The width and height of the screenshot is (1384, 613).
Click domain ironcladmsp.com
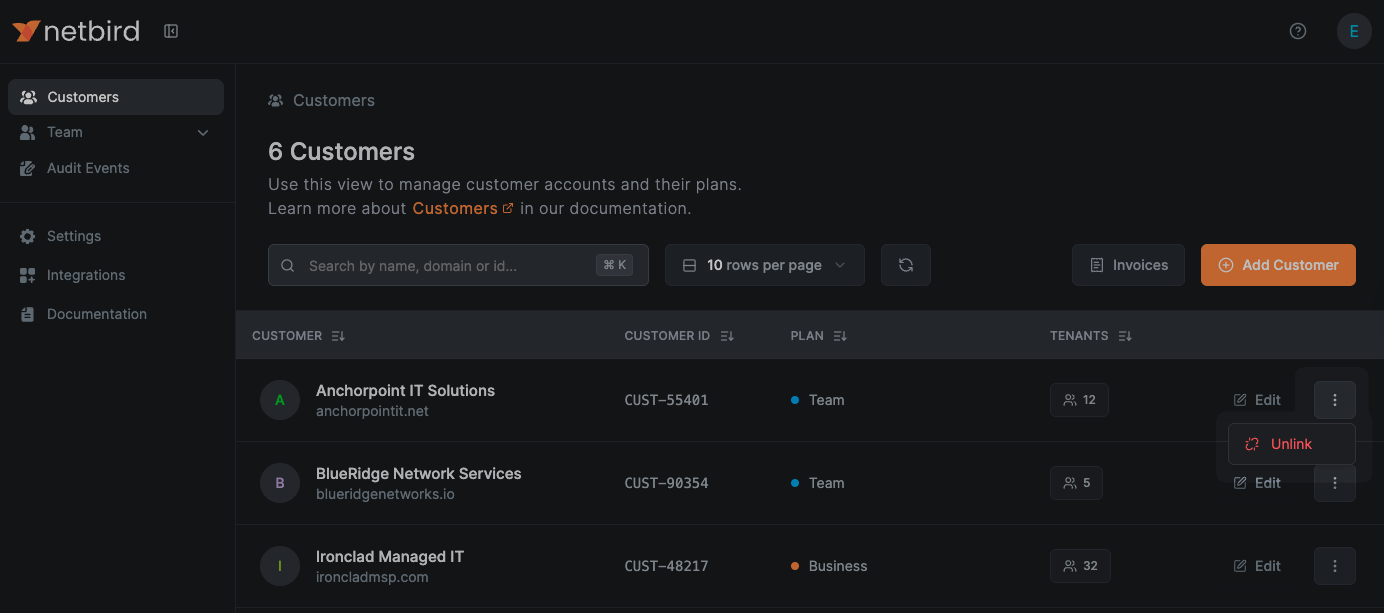(x=372, y=577)
